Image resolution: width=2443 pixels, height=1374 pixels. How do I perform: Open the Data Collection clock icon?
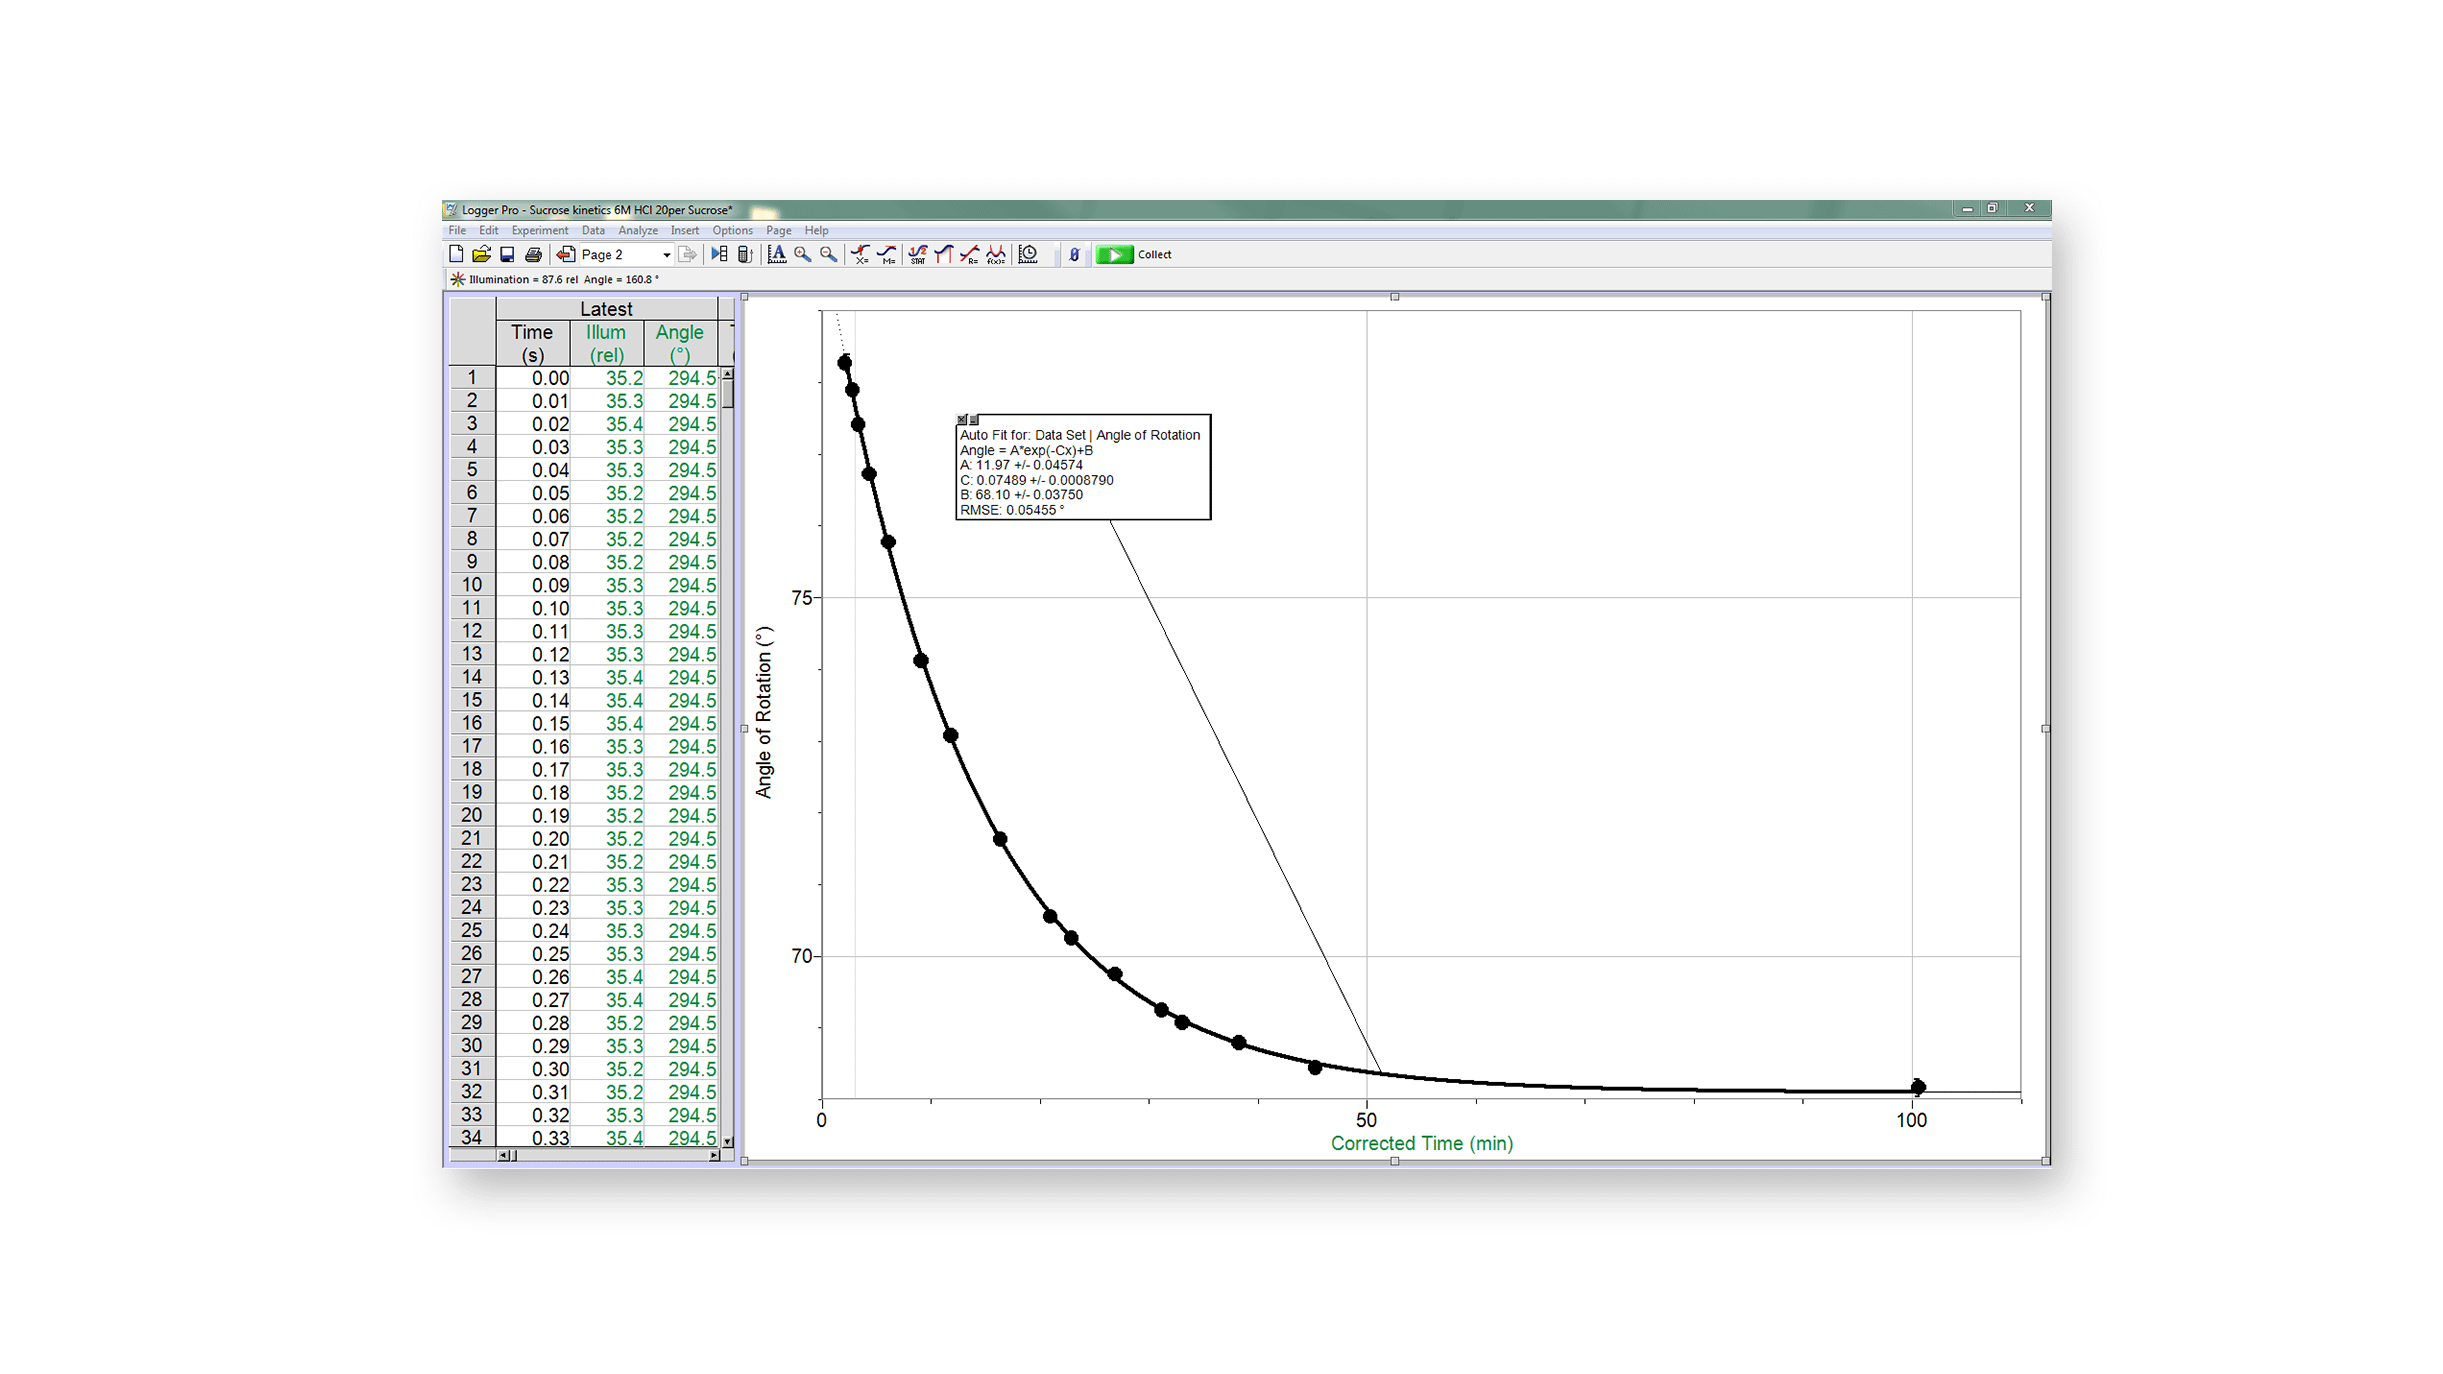click(1028, 254)
